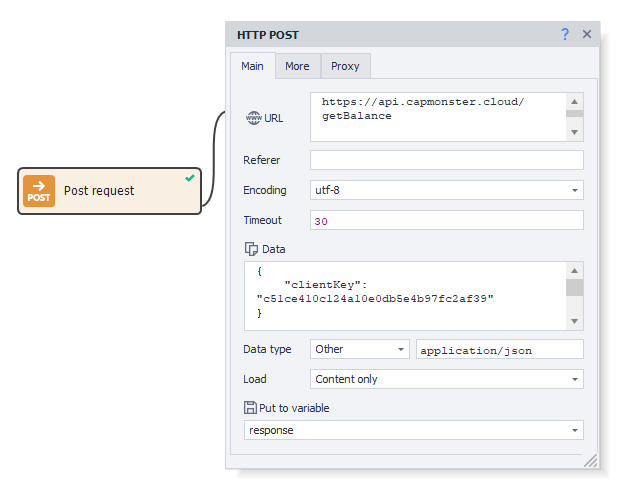
Task: Expand the Encoding utf-8 dropdown
Action: pos(575,190)
